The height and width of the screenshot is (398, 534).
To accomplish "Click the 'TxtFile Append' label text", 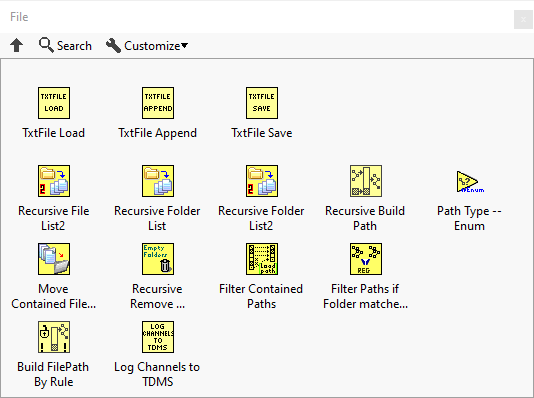I will tap(157, 133).
